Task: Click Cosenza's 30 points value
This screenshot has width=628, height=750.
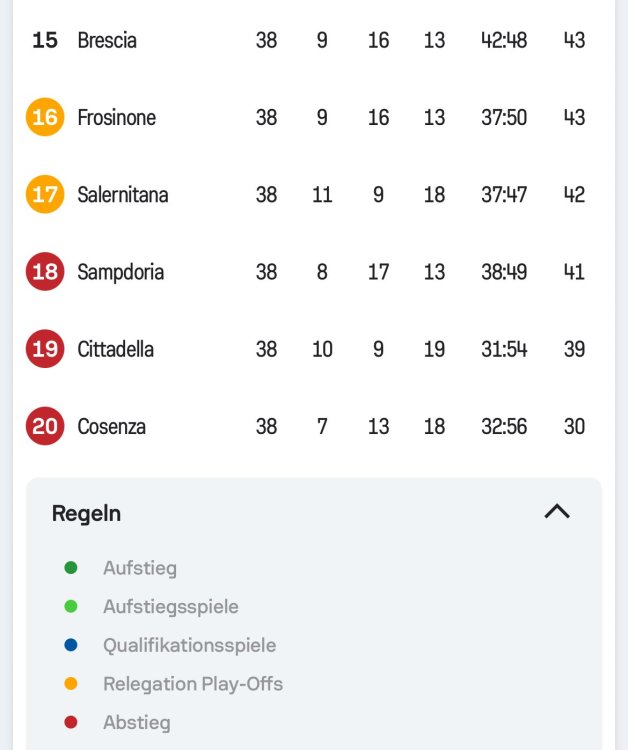Action: click(574, 426)
